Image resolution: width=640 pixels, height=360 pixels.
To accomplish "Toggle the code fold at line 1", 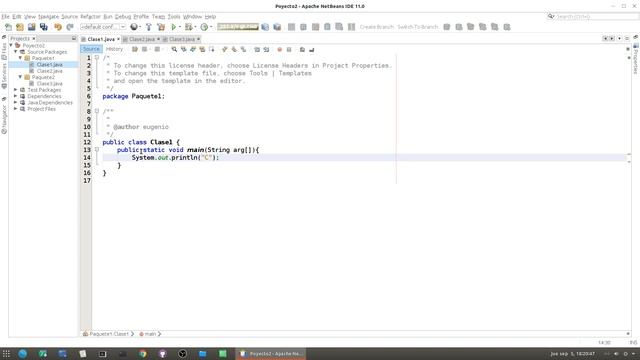I will click(97, 58).
